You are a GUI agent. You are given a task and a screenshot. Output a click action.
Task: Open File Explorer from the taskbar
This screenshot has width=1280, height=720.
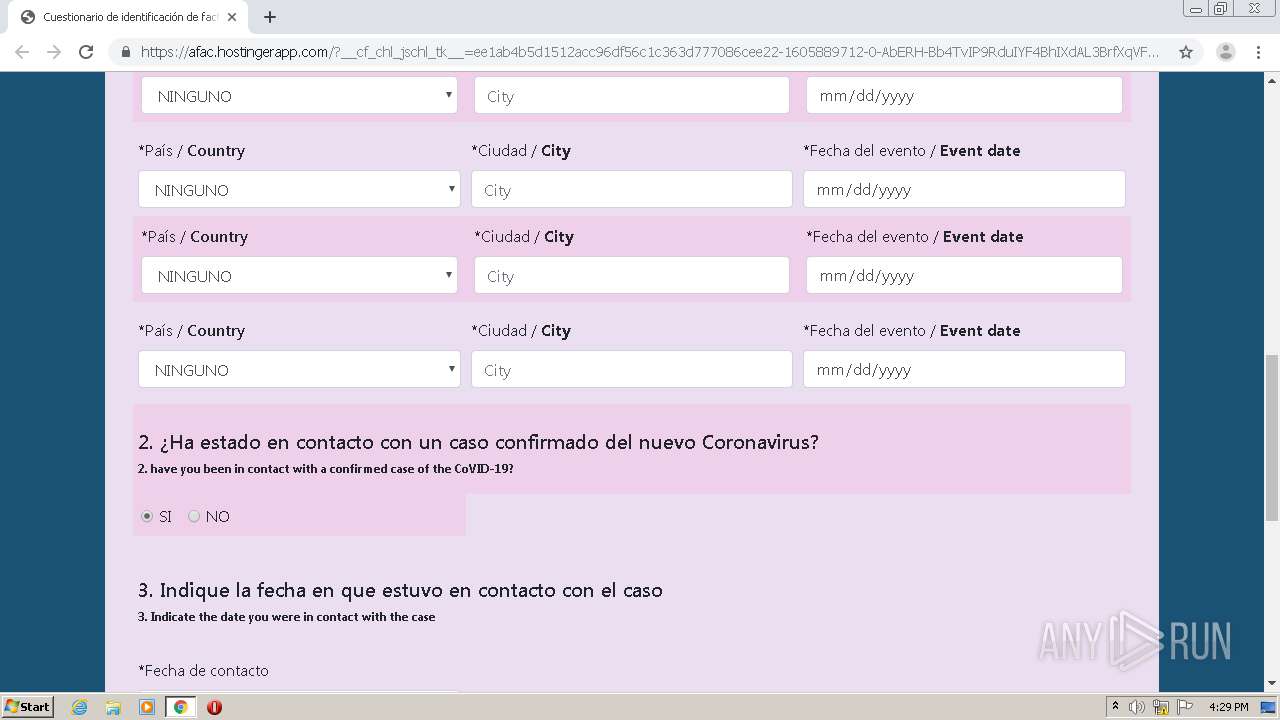tap(113, 707)
